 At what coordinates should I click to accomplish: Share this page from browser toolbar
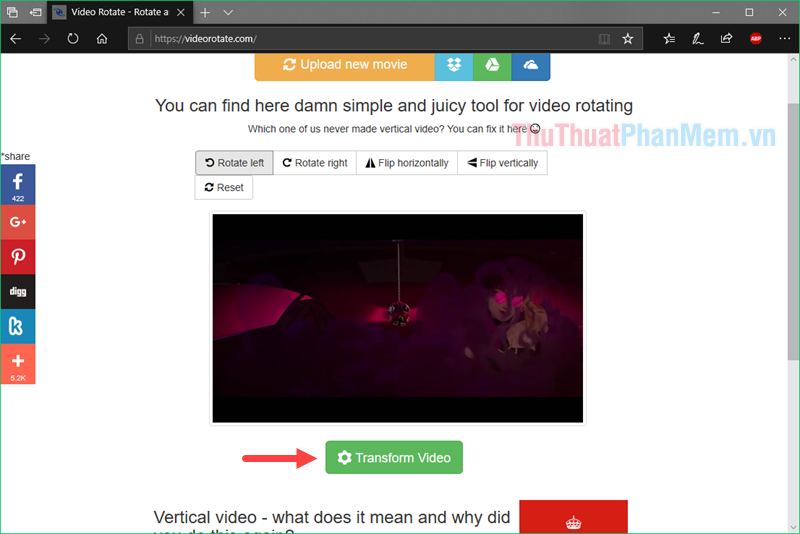[x=726, y=39]
